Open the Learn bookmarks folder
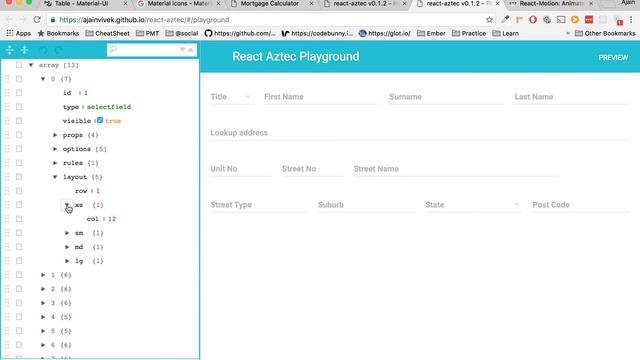This screenshot has width=640, height=360. (x=505, y=33)
